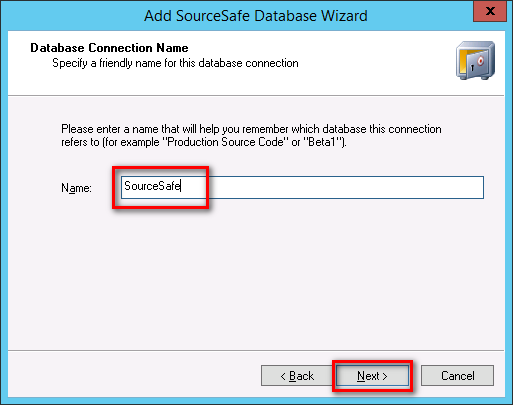This screenshot has width=513, height=405.
Task: Close the Add SourceSafe Database Wizard window
Action: (490, 11)
